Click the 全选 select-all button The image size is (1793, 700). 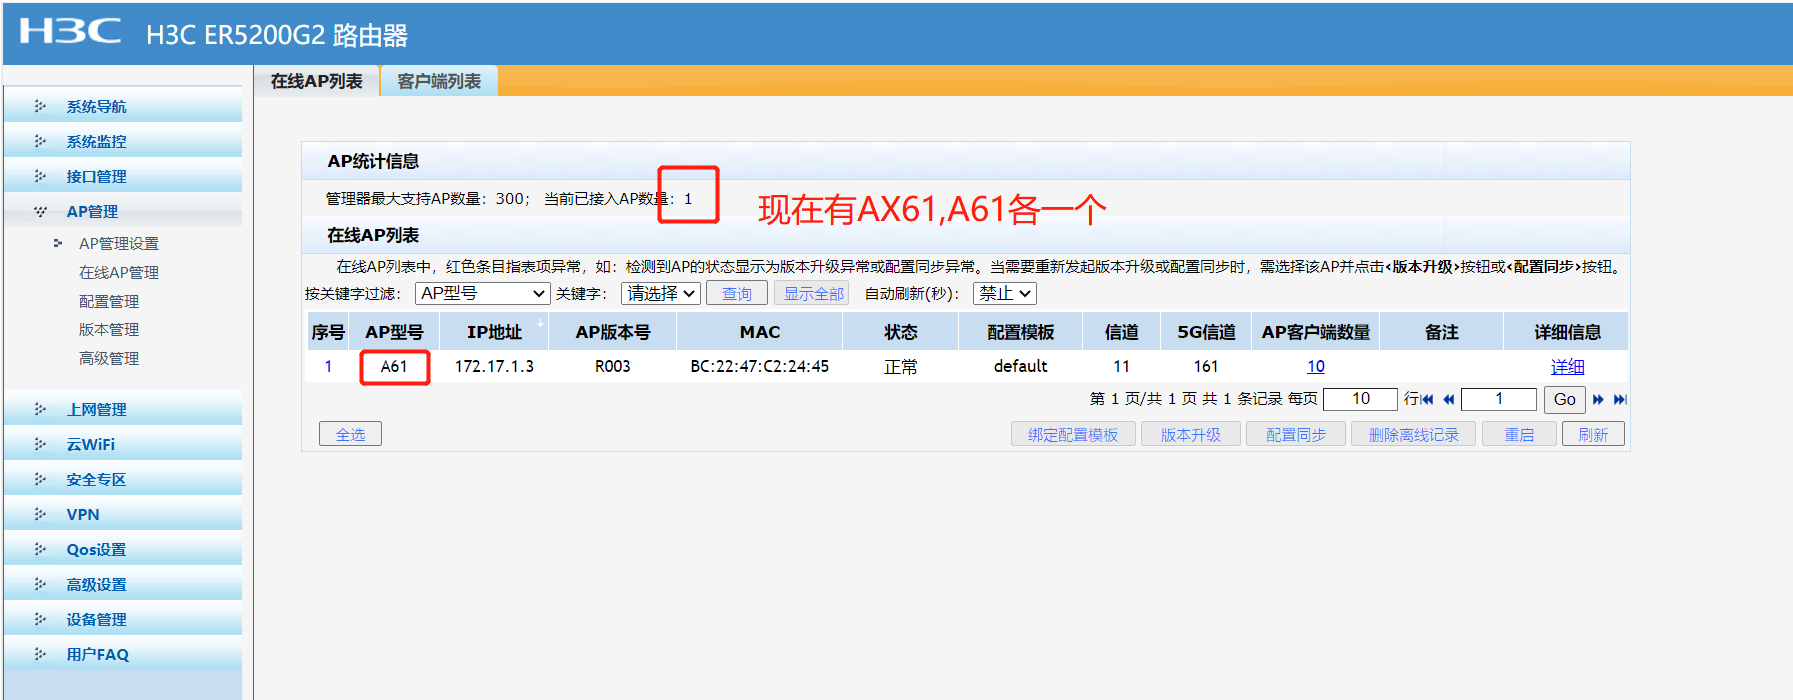pos(350,434)
